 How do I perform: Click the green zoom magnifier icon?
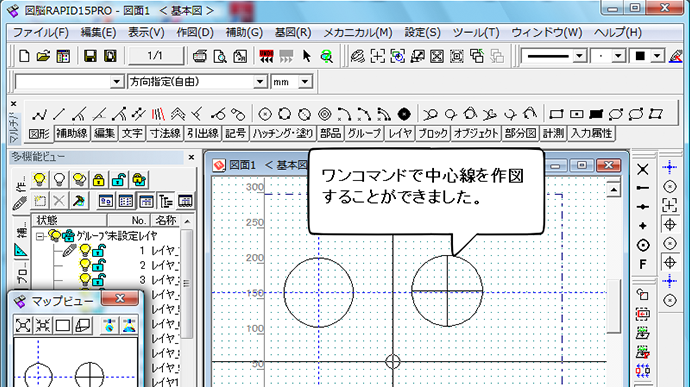pos(327,56)
